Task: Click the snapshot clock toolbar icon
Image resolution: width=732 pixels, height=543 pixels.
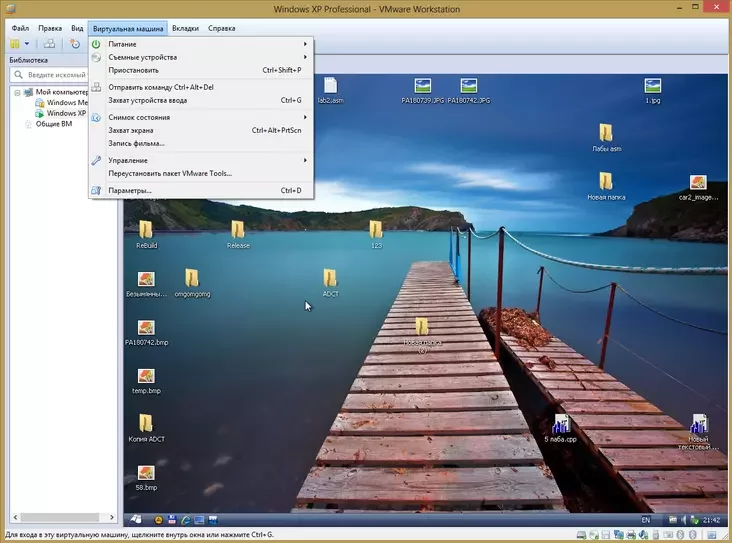Action: coord(74,44)
